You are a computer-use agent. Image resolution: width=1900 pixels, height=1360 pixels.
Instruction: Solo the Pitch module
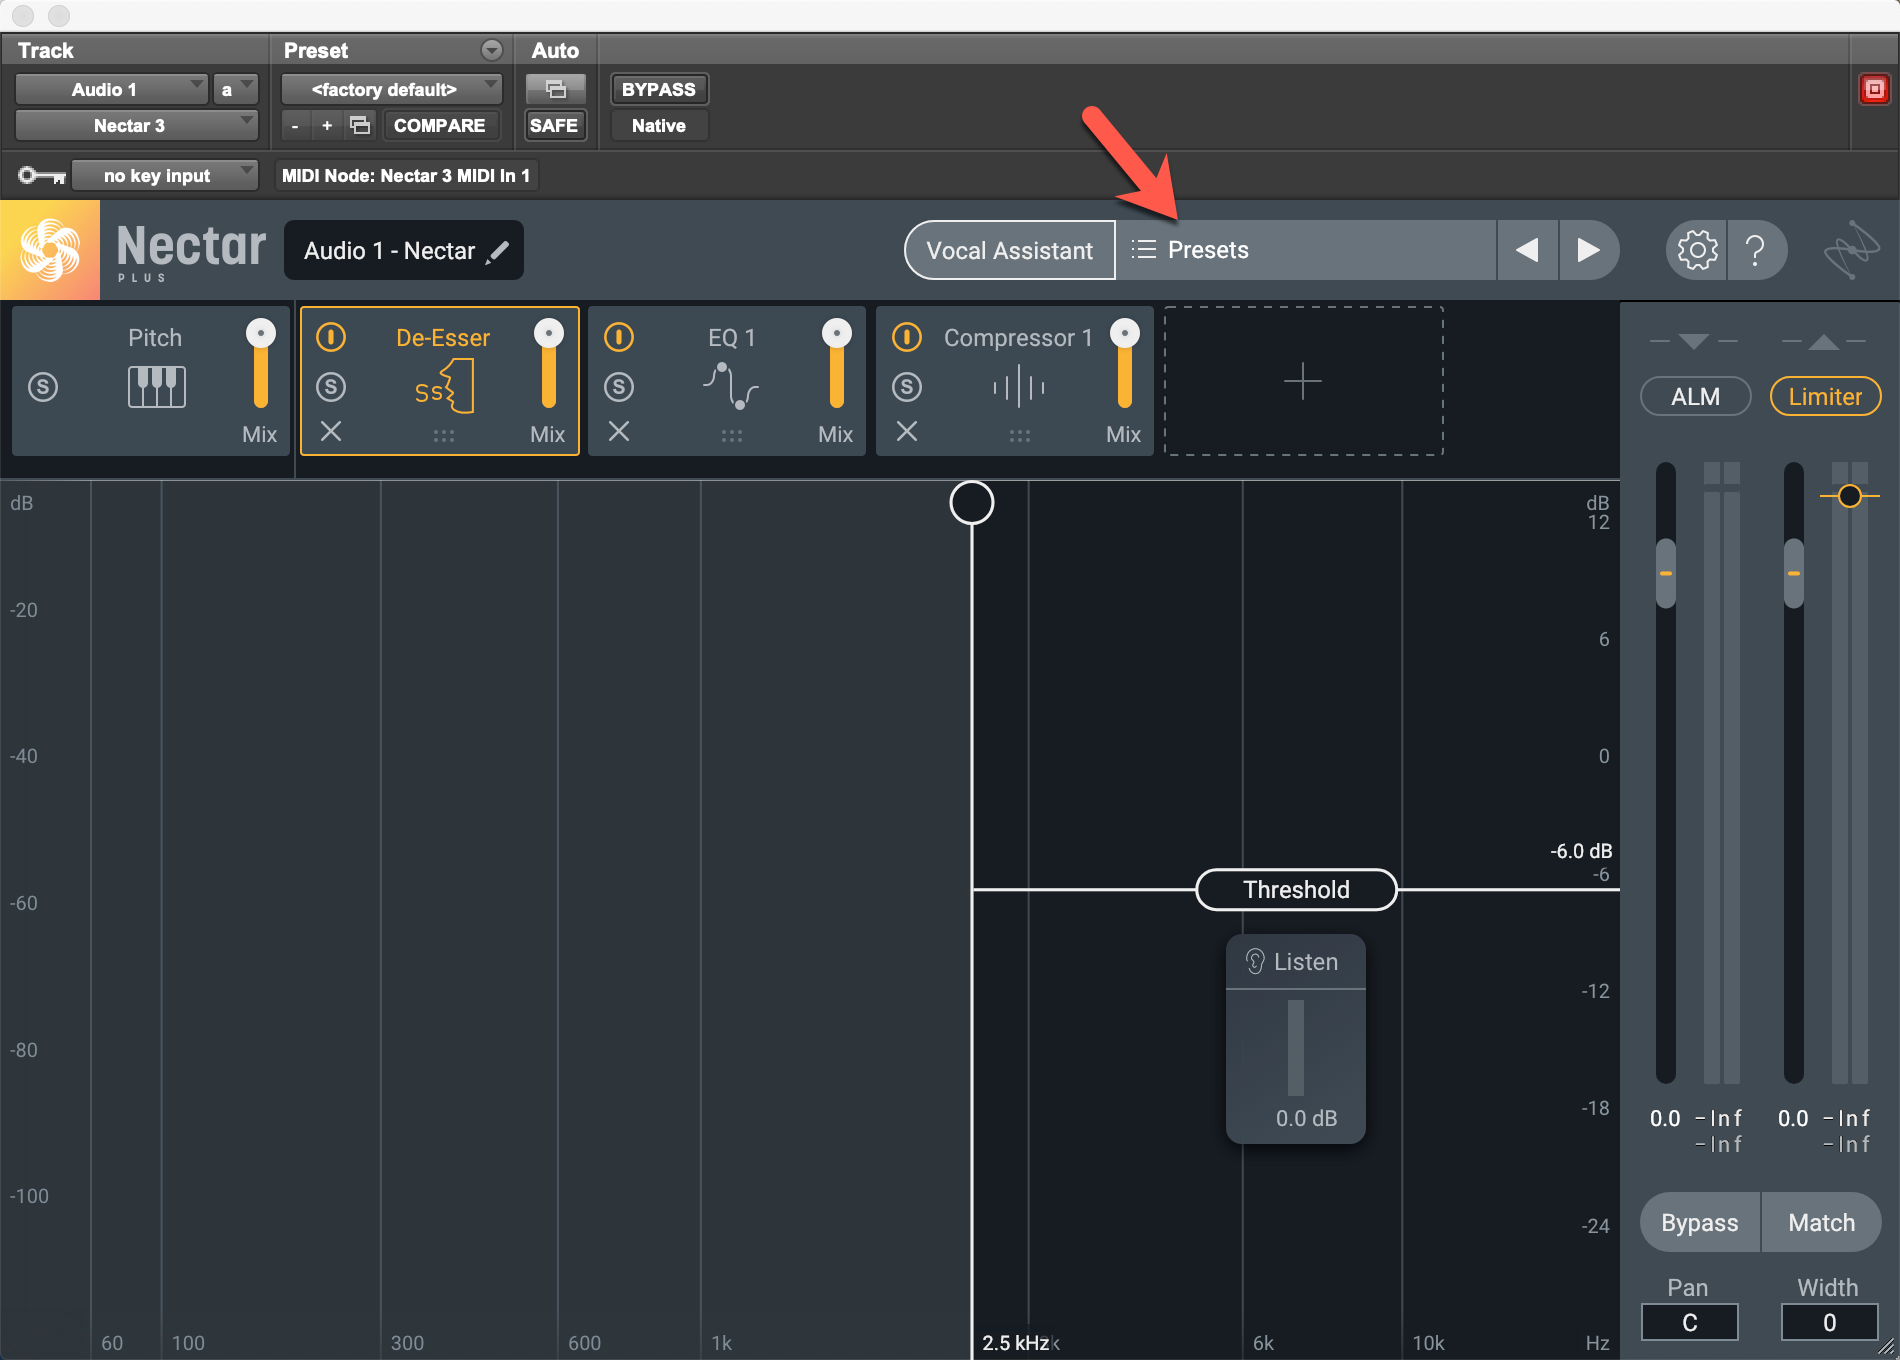coord(43,386)
